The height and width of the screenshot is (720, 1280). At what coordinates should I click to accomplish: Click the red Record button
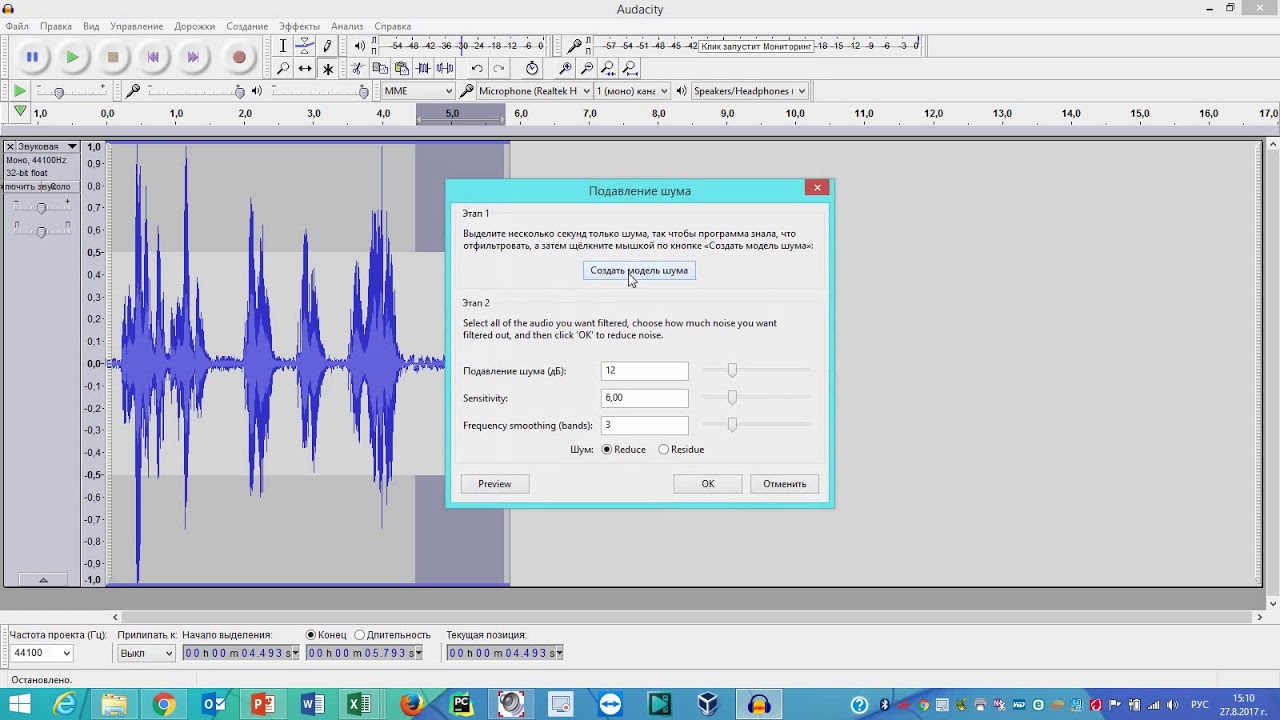(239, 57)
